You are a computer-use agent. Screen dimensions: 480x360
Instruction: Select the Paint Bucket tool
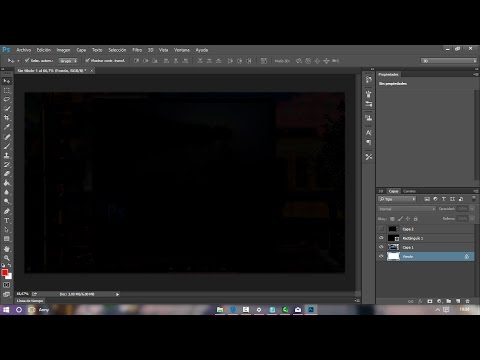point(7,183)
